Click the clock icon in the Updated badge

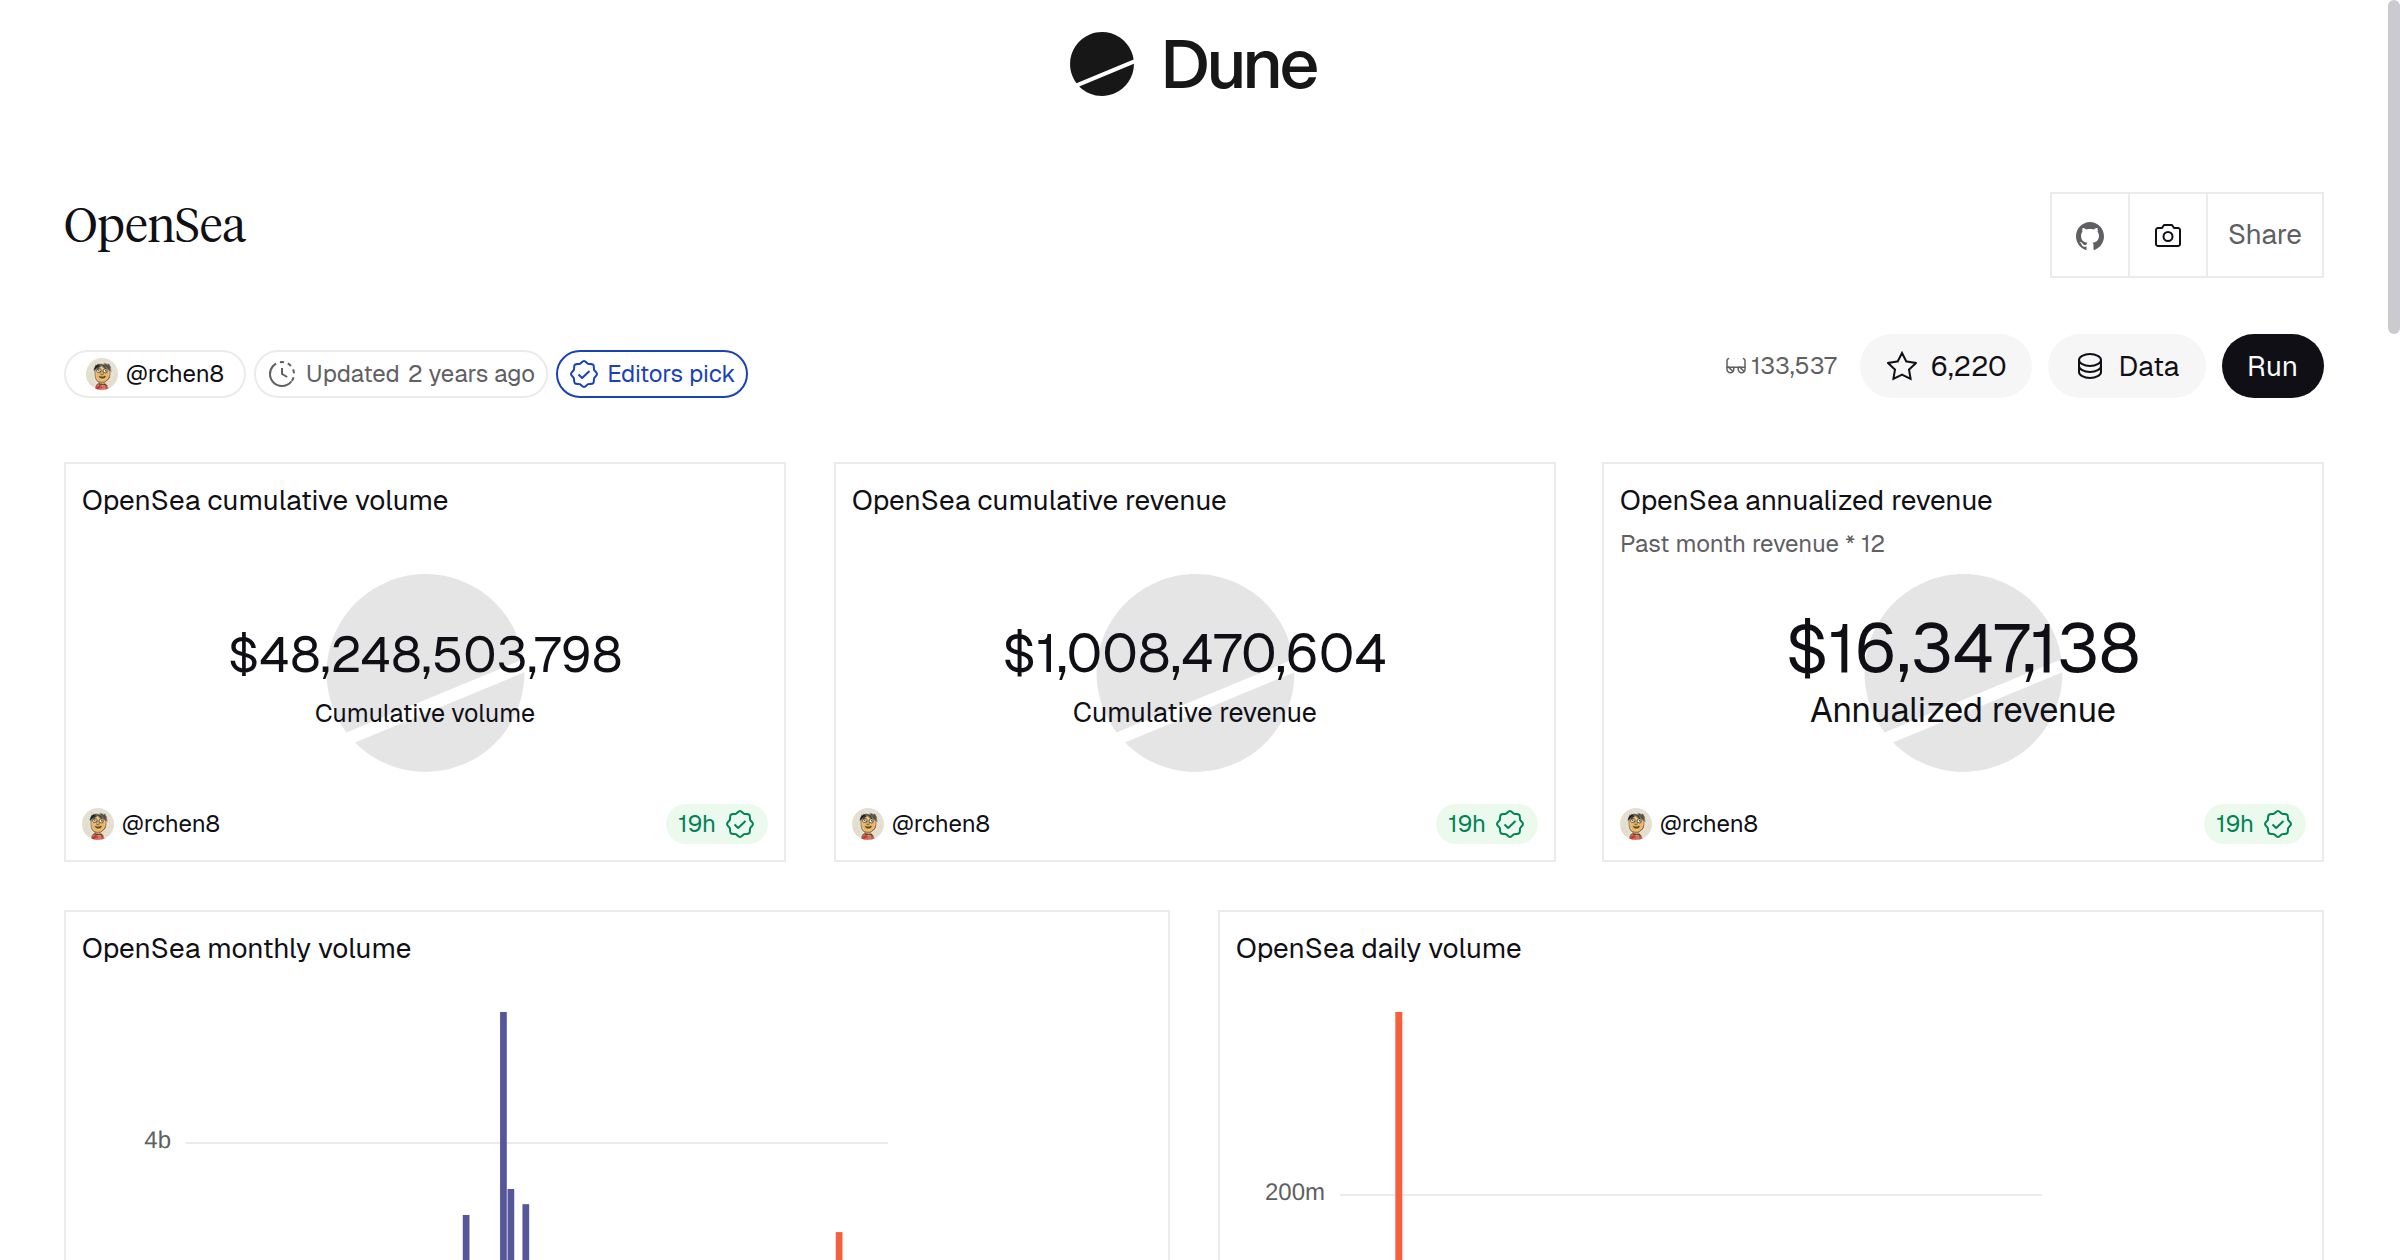(283, 373)
